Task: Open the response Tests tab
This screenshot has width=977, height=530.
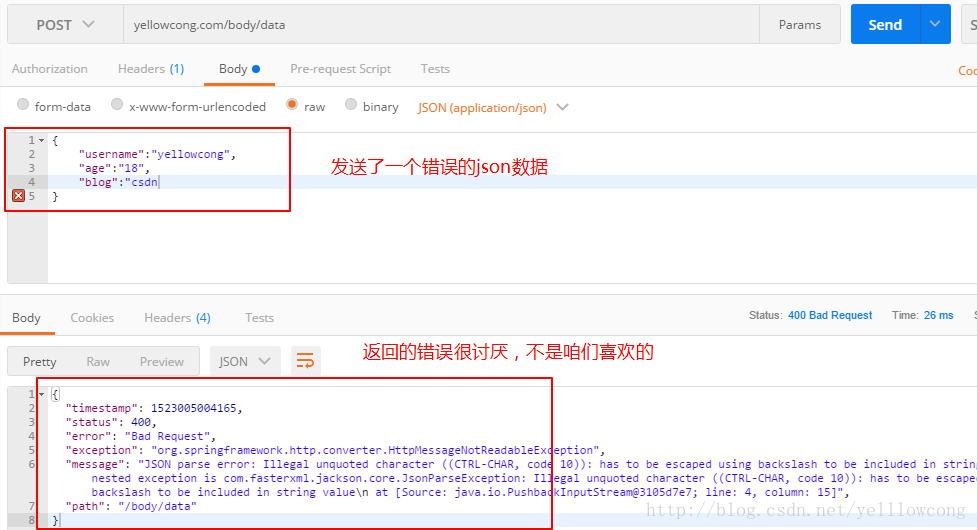Action: pos(259,318)
